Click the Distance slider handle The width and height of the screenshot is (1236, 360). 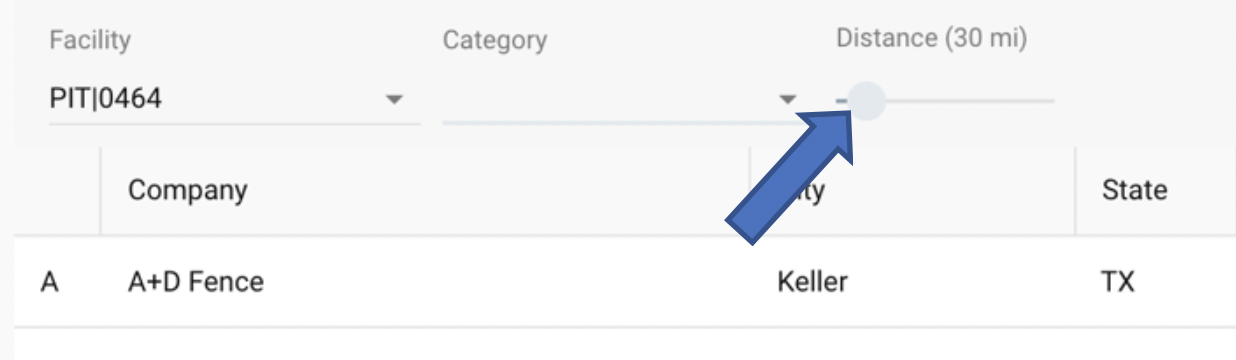click(x=866, y=101)
